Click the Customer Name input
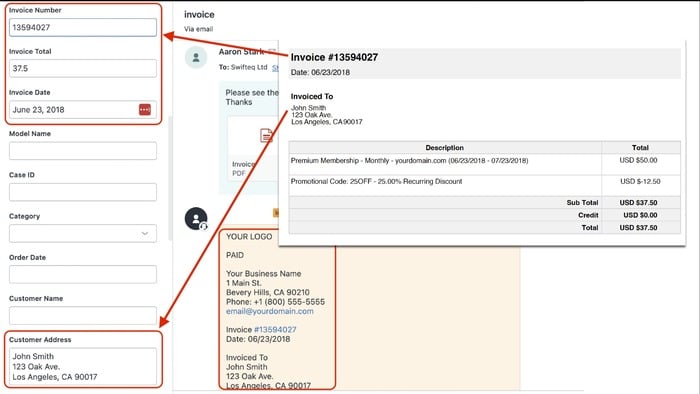 coord(83,315)
